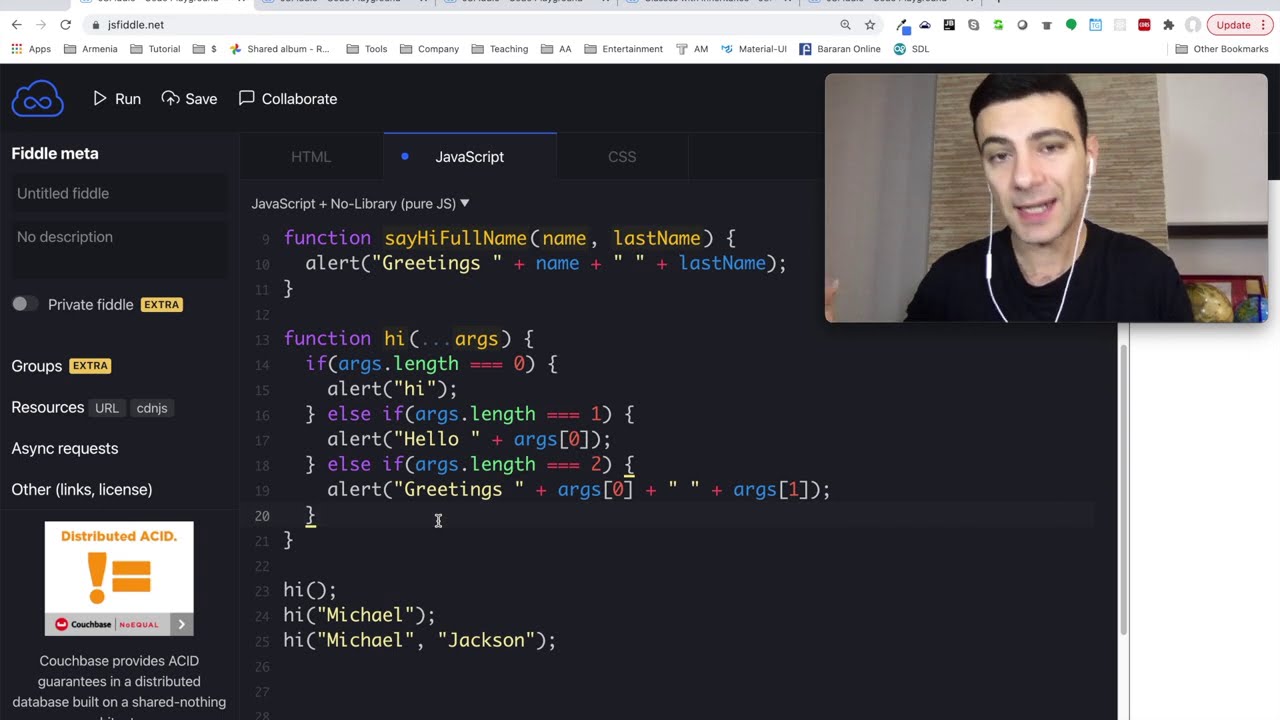
Task: Open the Entertainment bookmarks folder
Action: click(623, 49)
